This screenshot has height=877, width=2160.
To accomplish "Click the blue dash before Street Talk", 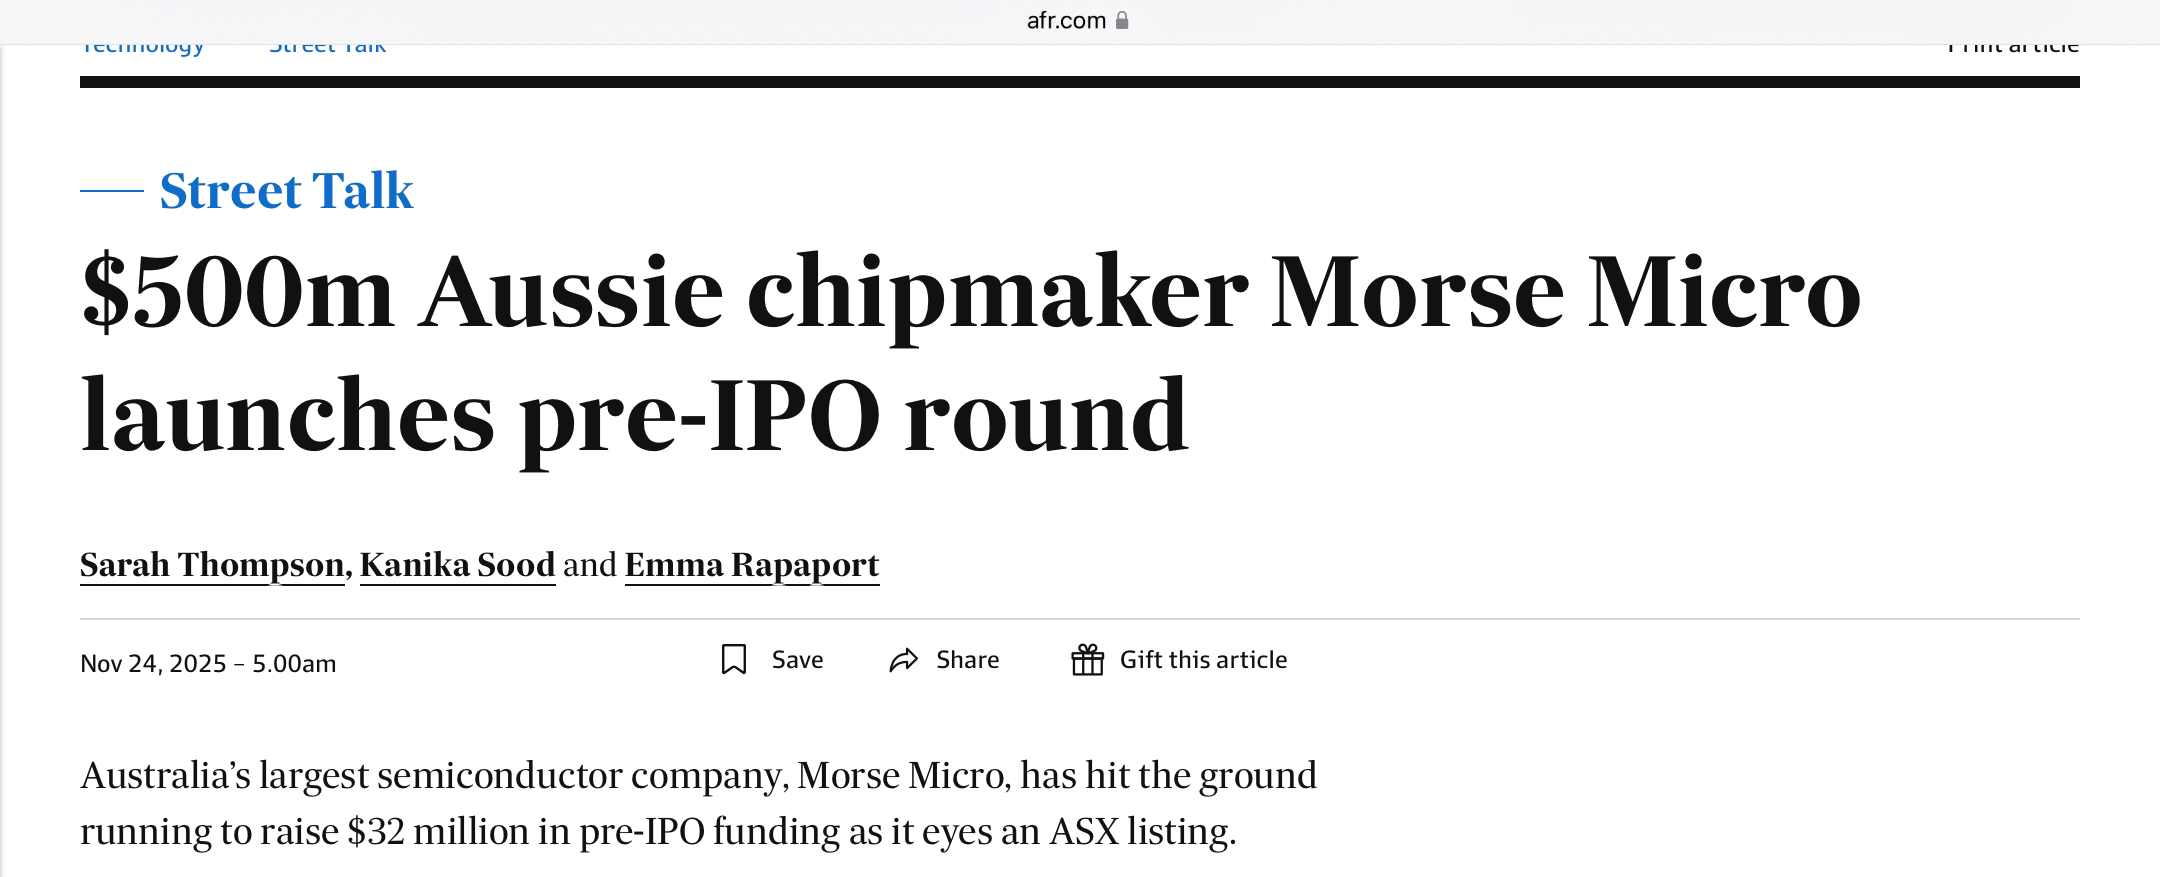I will [112, 190].
